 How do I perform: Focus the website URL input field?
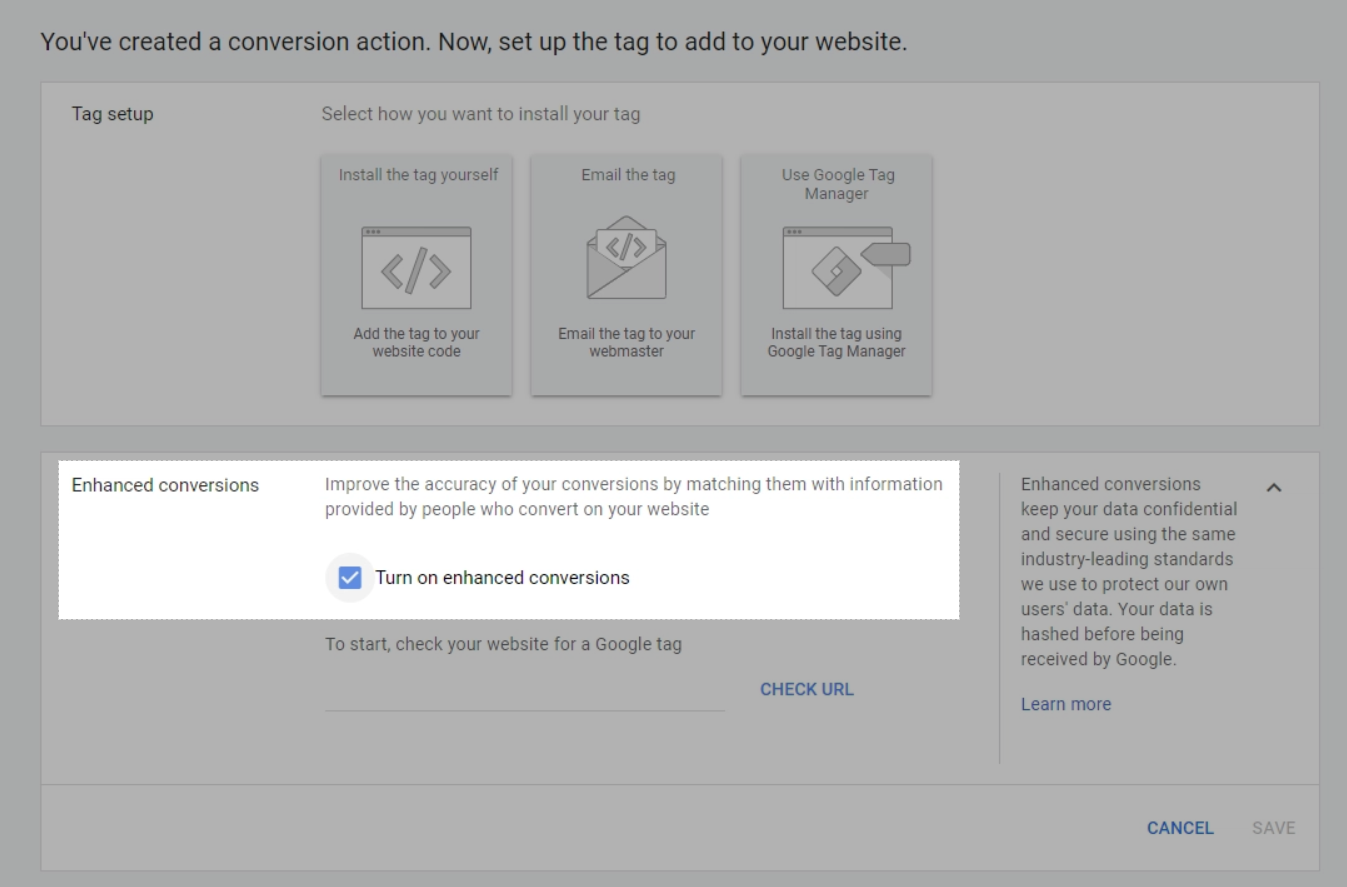524,692
